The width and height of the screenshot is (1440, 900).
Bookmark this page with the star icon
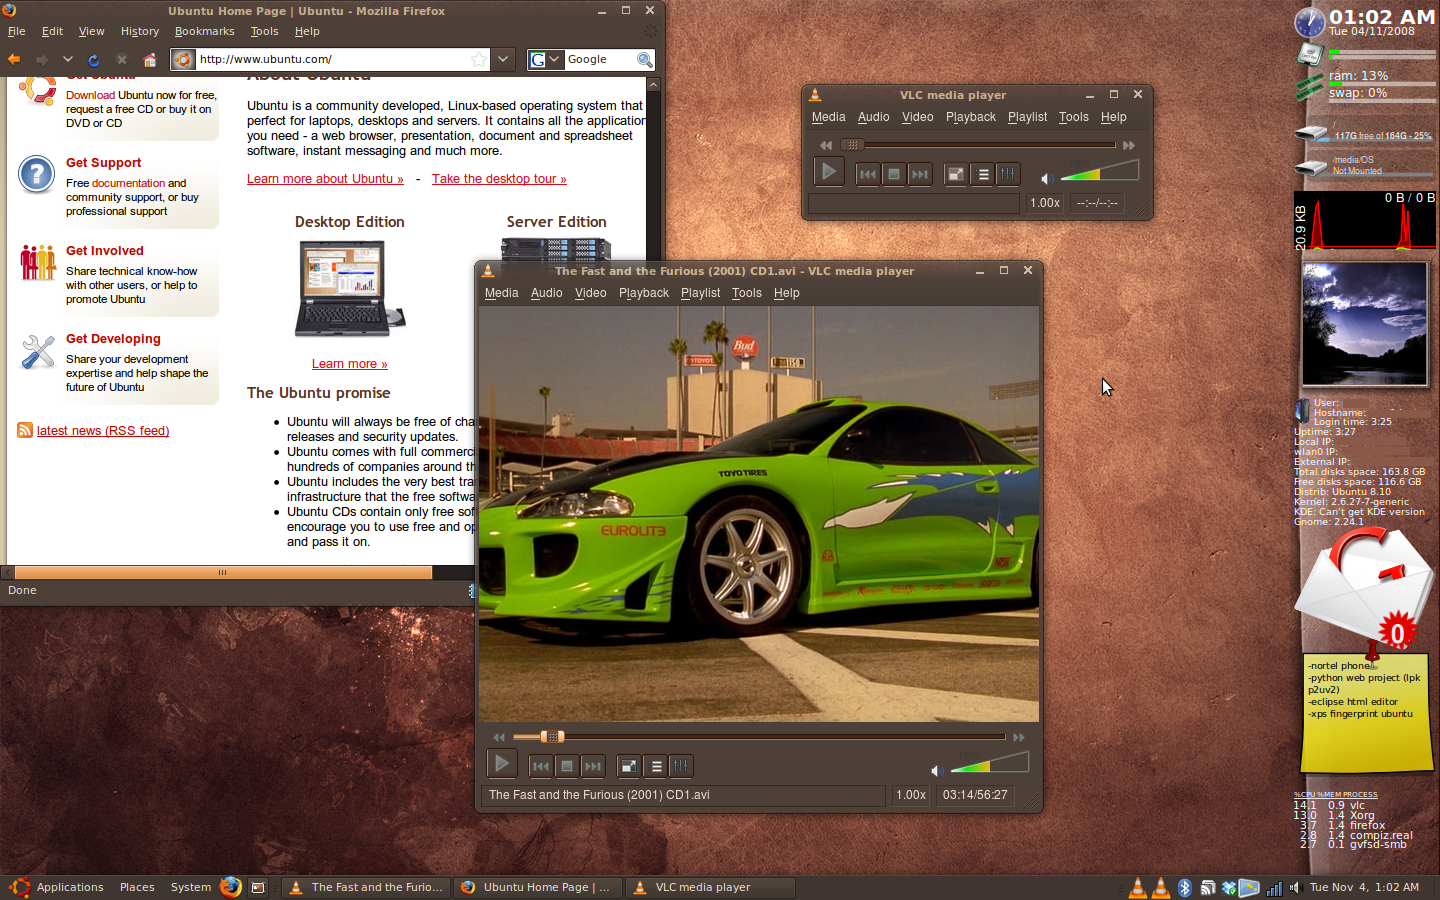pyautogui.click(x=479, y=60)
